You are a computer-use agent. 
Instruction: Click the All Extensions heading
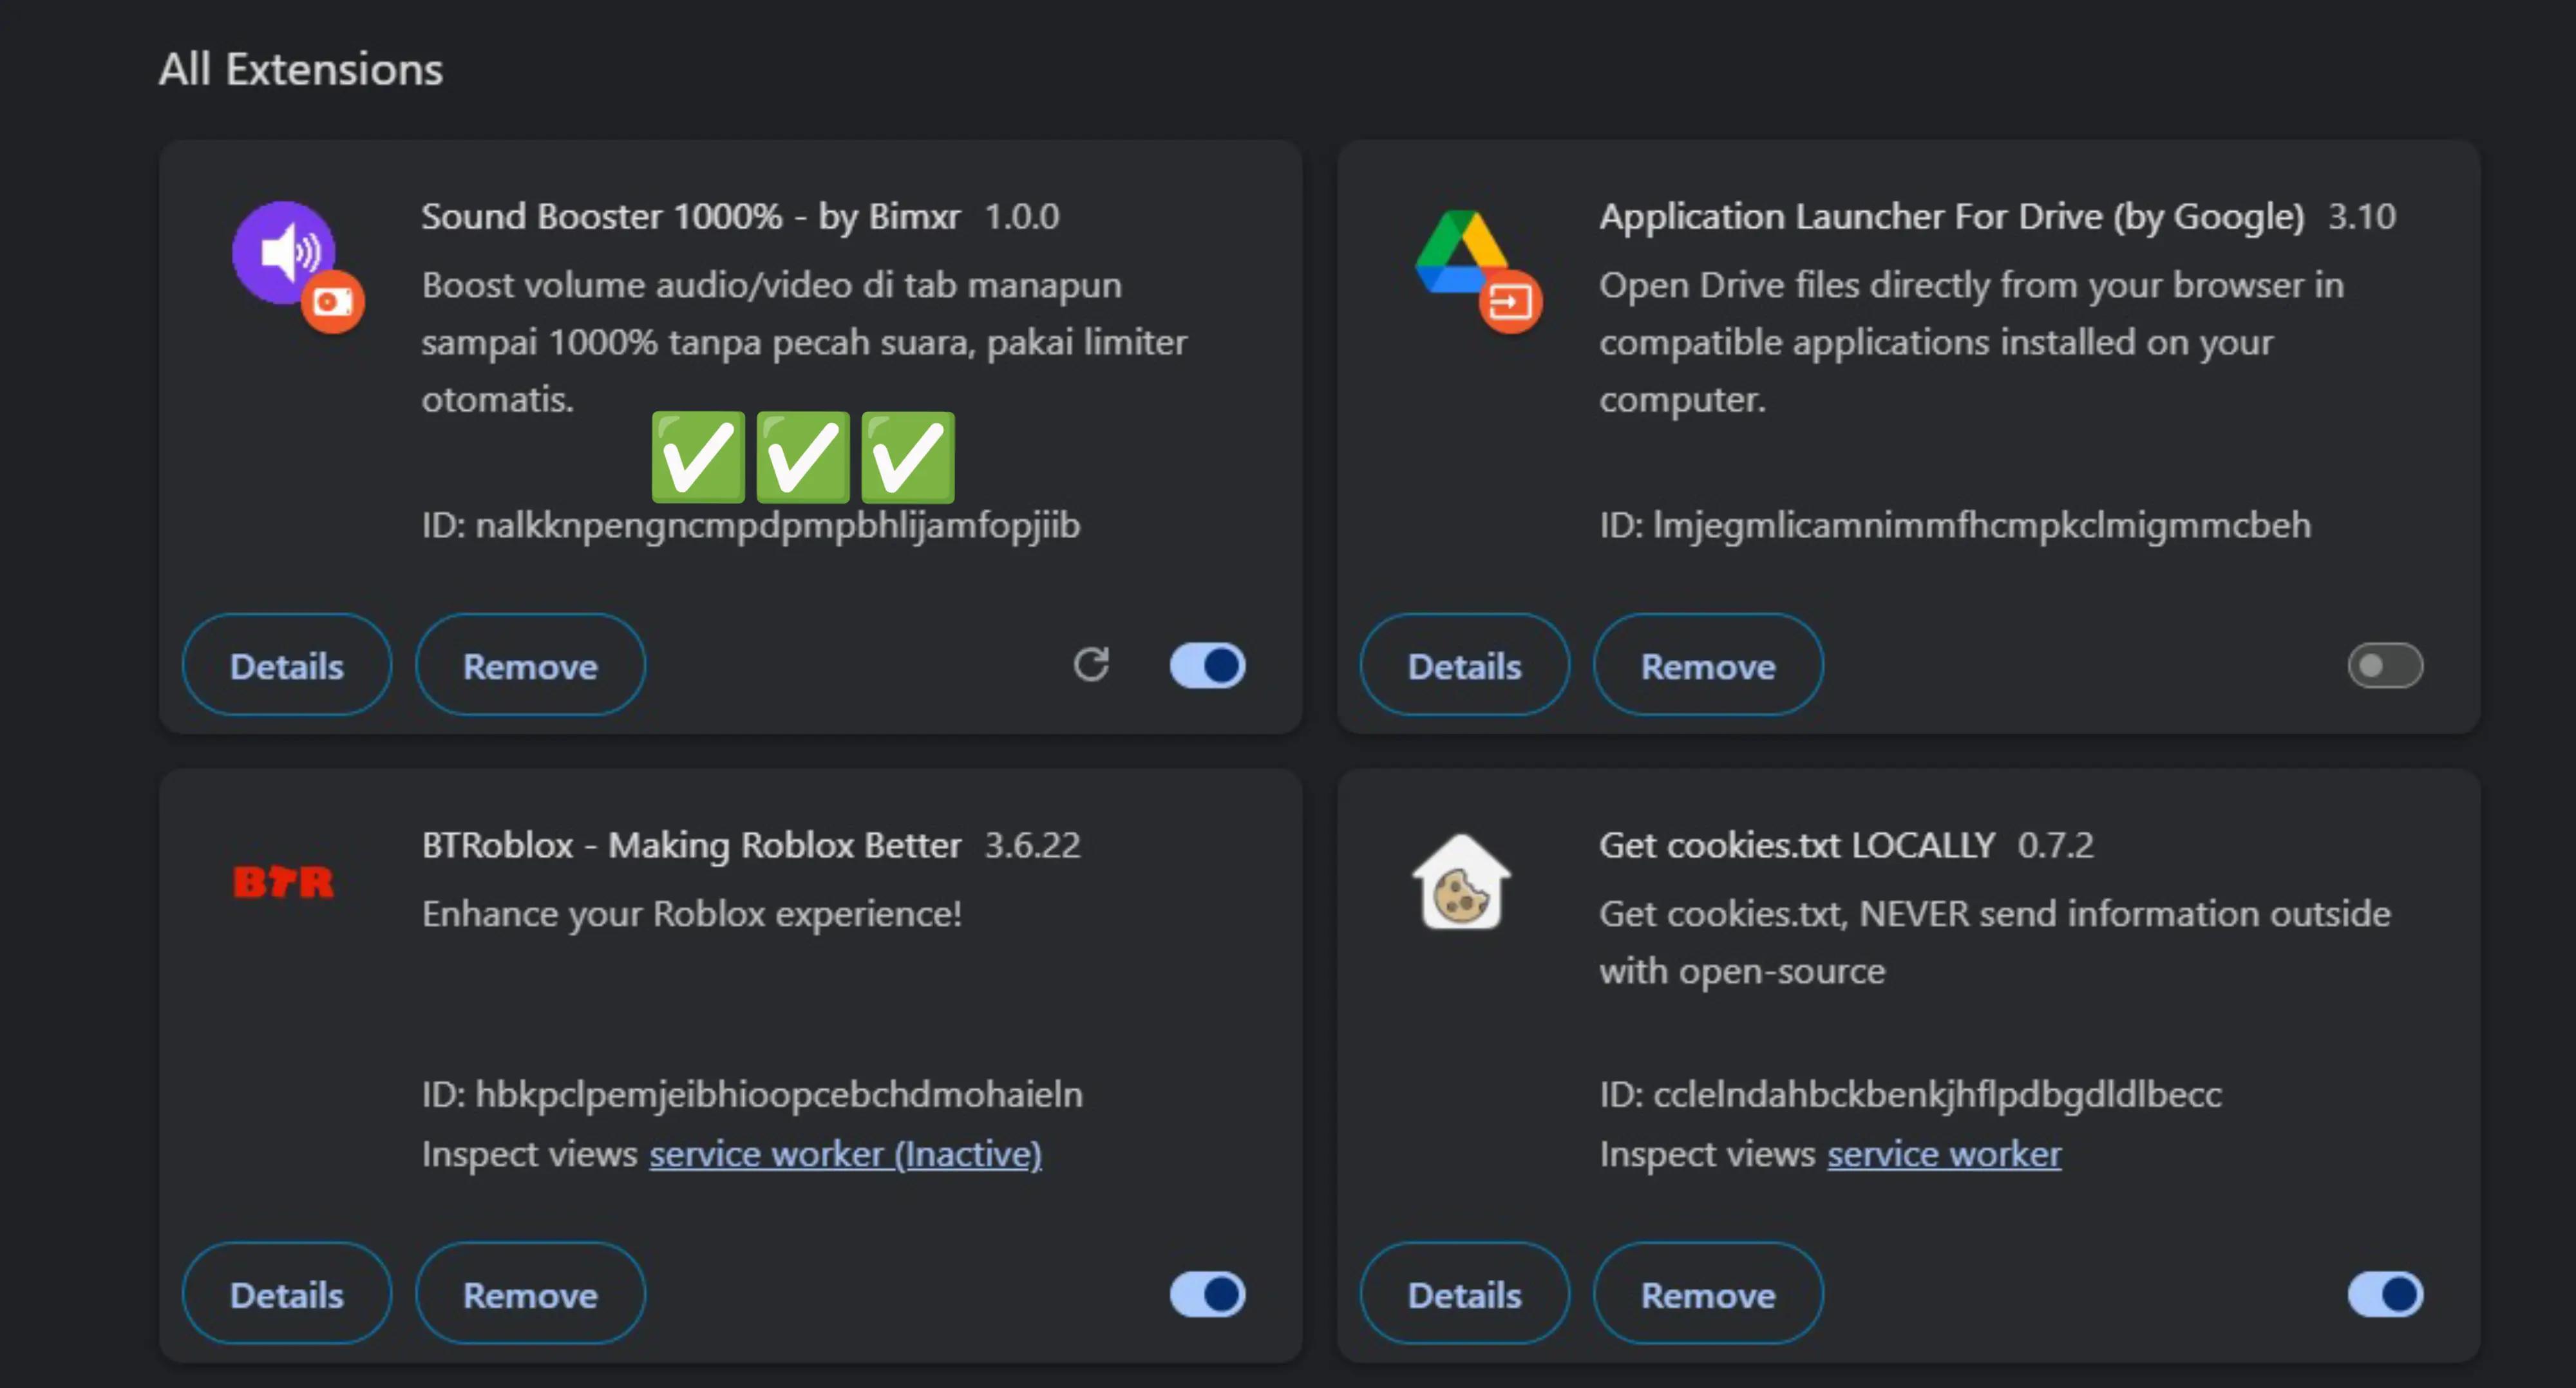tap(301, 69)
